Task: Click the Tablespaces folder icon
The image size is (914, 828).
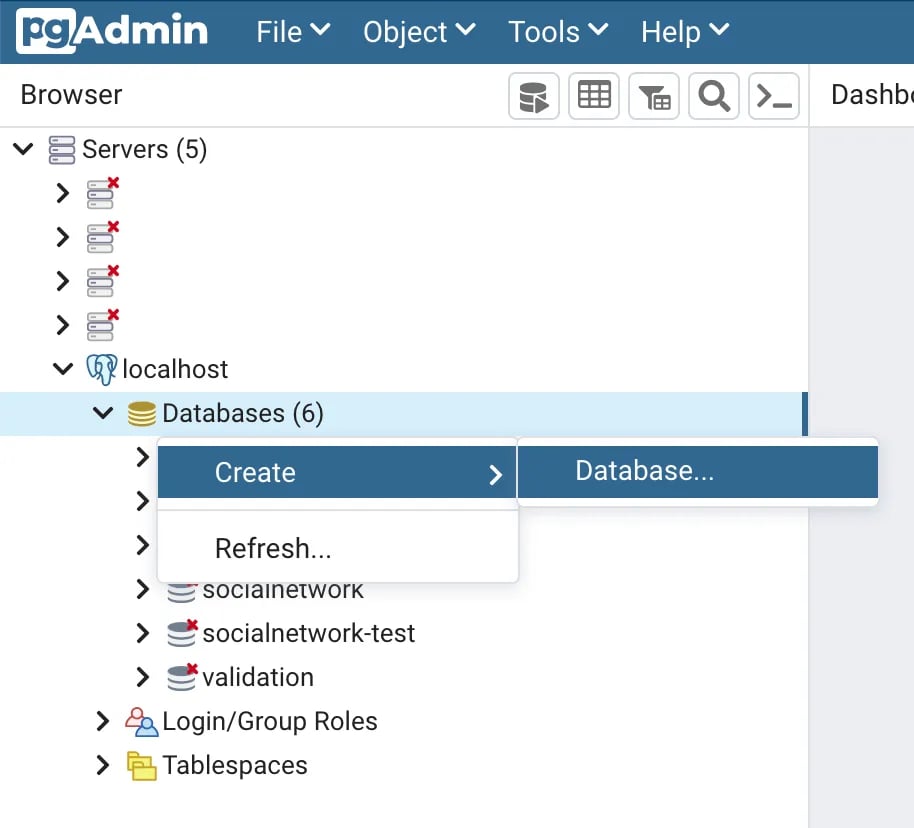Action: [143, 765]
